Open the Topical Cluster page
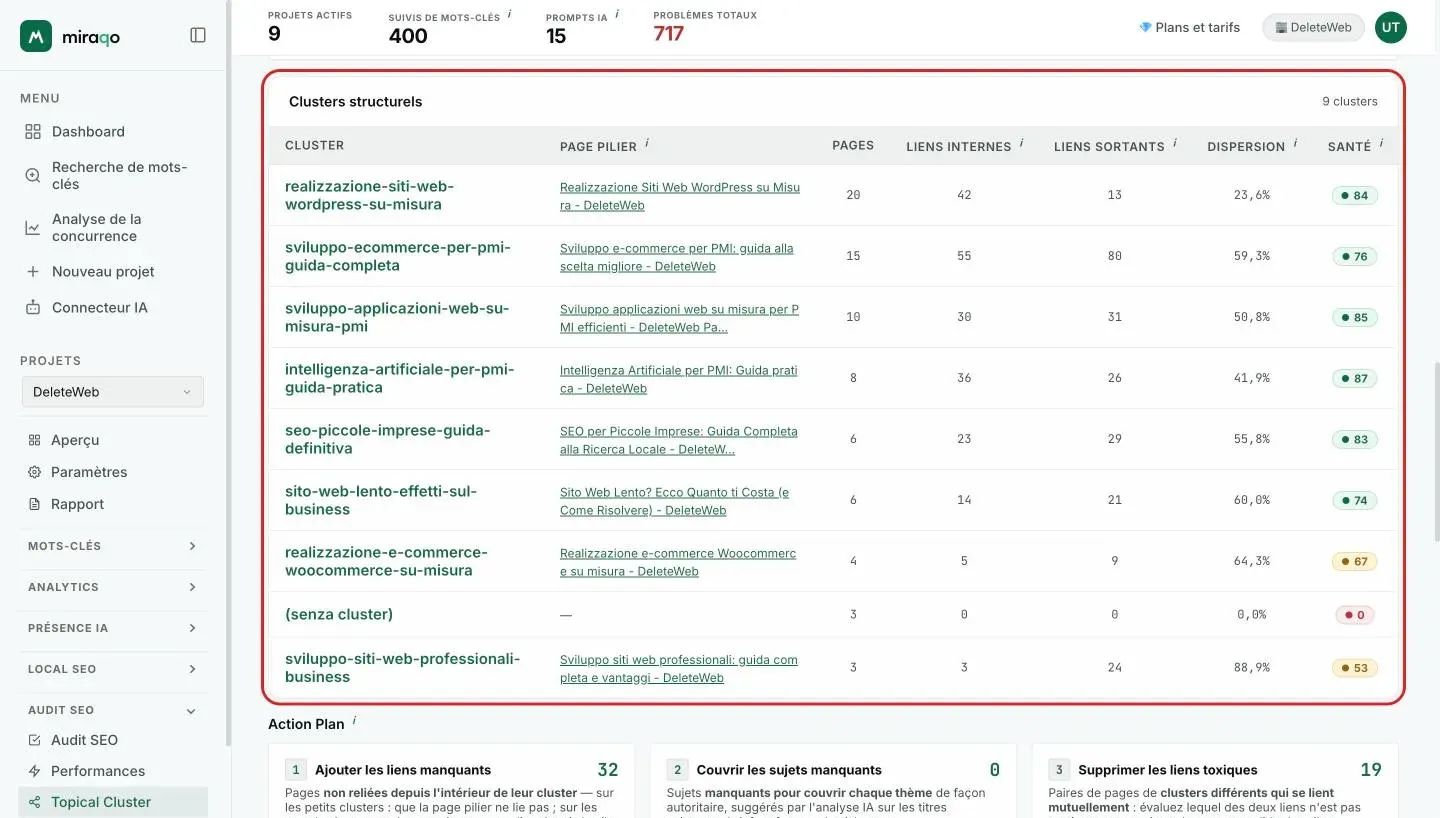This screenshot has height=818, width=1440. pyautogui.click(x=112, y=802)
